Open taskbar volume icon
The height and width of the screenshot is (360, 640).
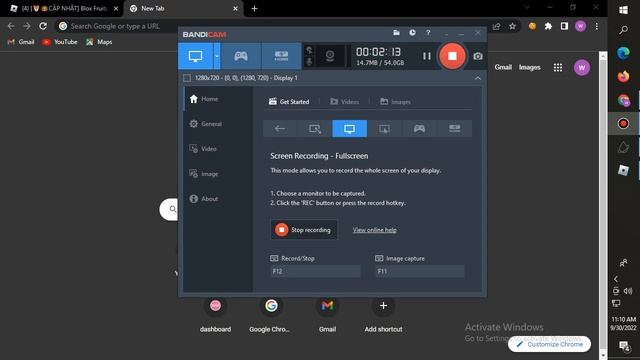(628, 291)
